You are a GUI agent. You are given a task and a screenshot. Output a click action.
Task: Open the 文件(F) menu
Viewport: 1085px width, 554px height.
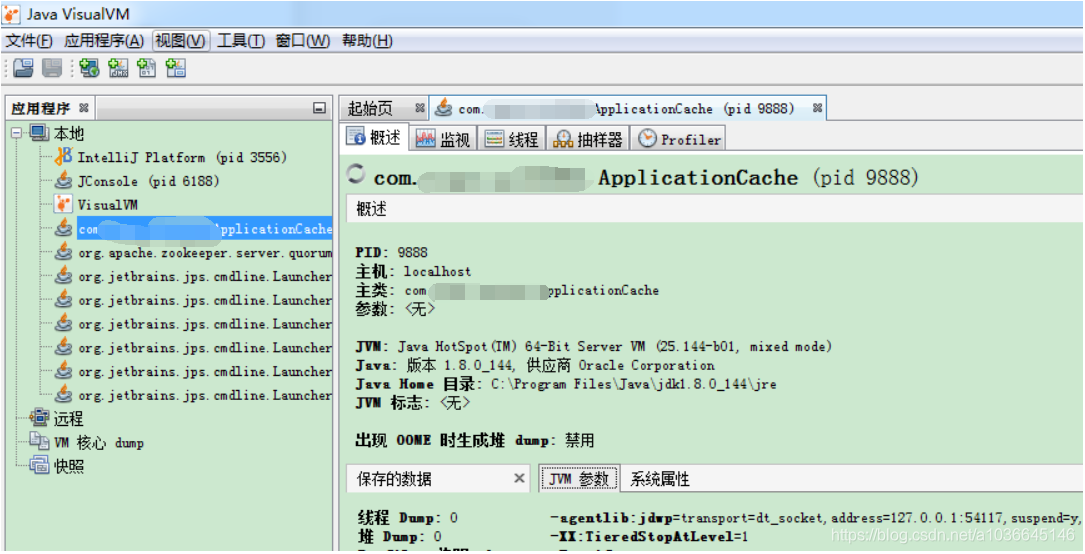tap(29, 41)
